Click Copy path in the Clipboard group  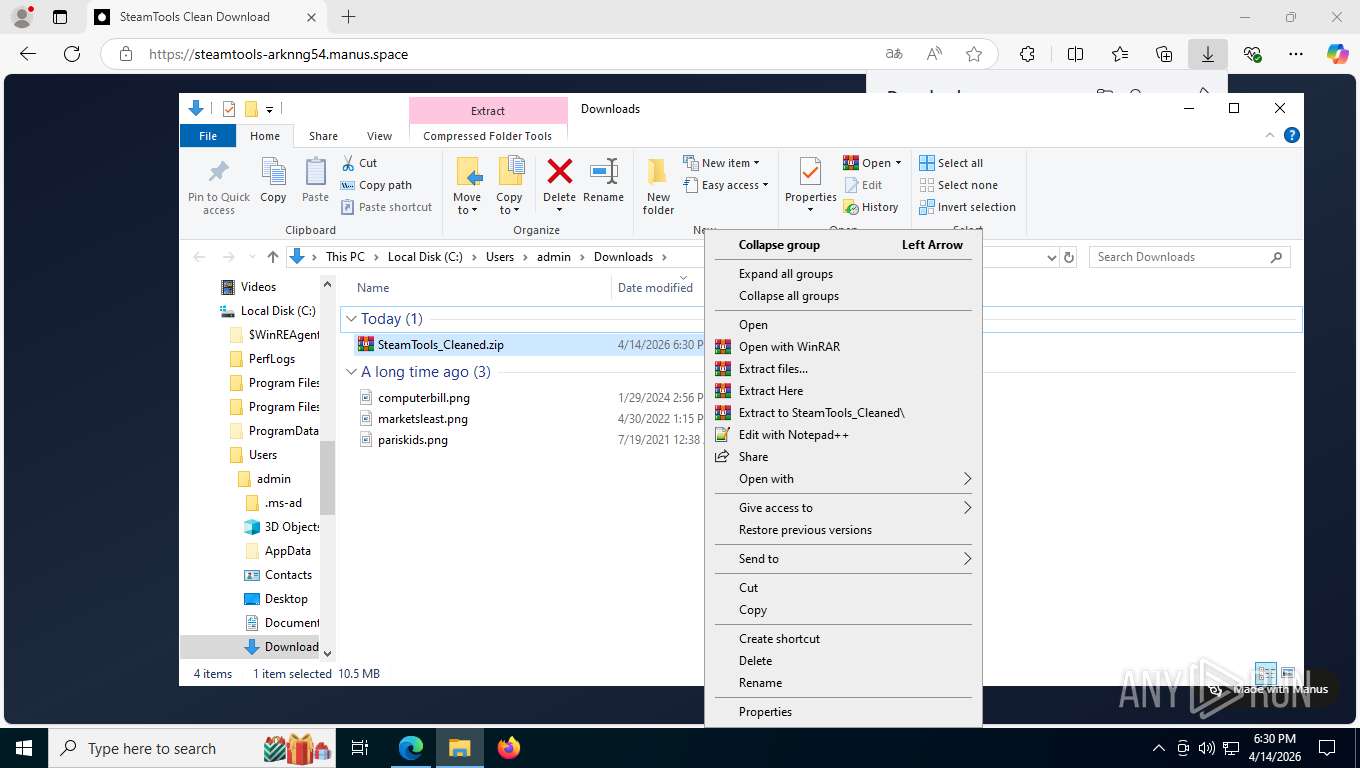[x=376, y=185]
